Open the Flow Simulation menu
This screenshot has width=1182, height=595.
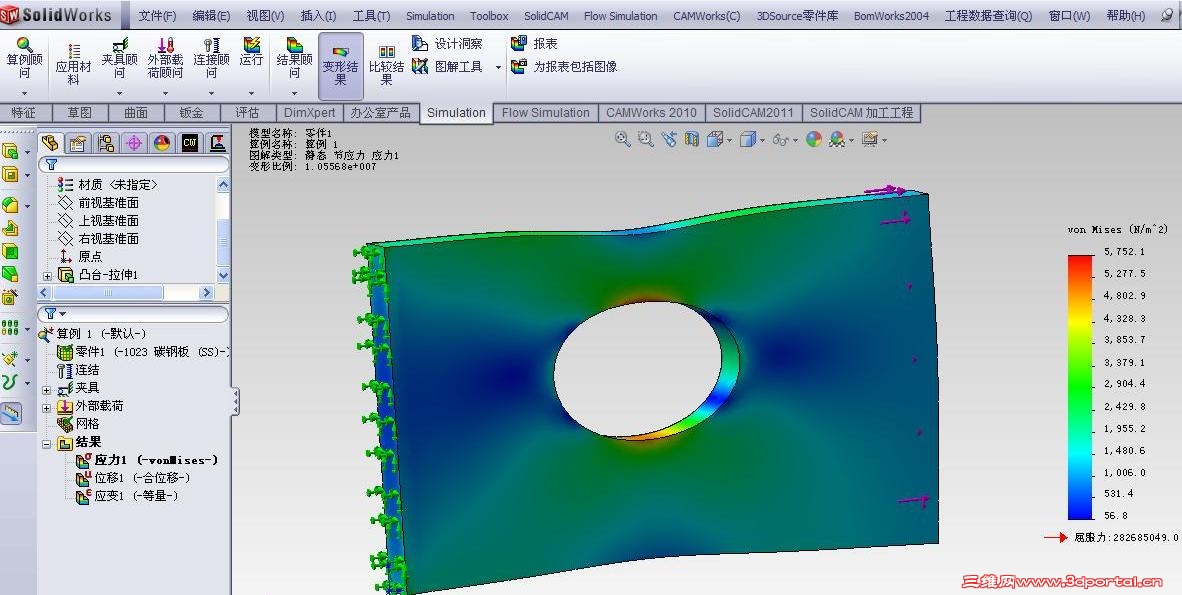point(620,16)
